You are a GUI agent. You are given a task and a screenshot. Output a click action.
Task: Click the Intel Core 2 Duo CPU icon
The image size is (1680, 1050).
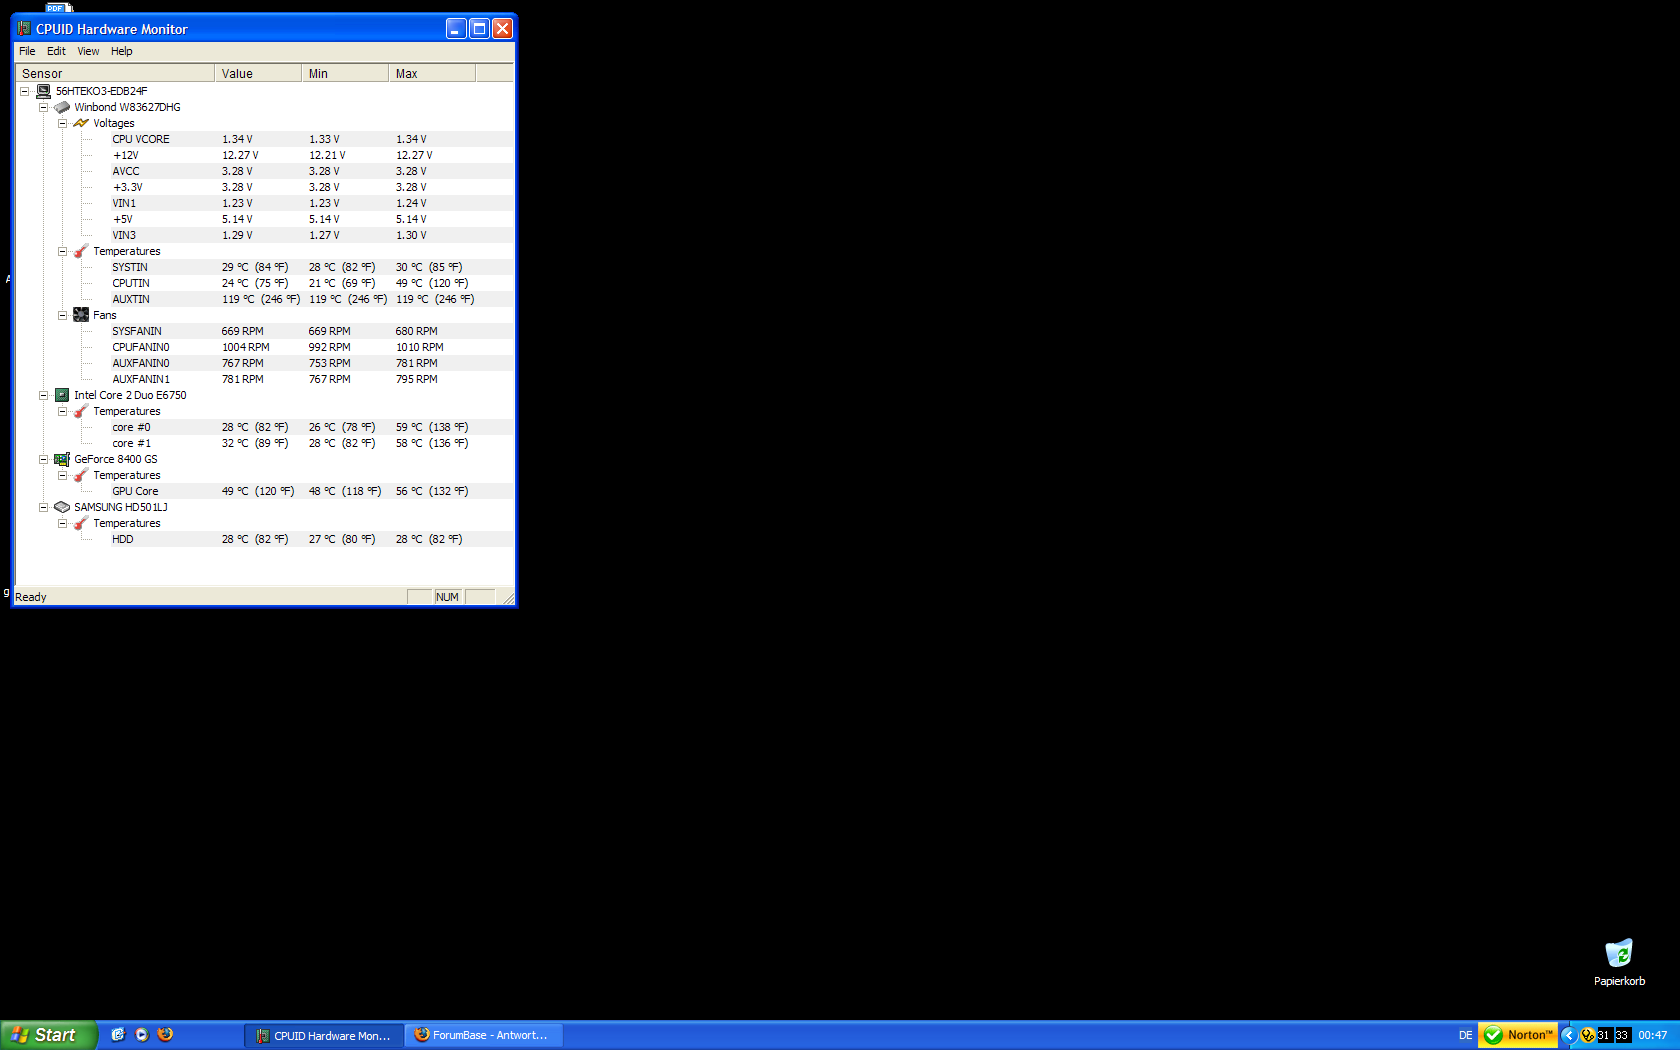coord(62,395)
